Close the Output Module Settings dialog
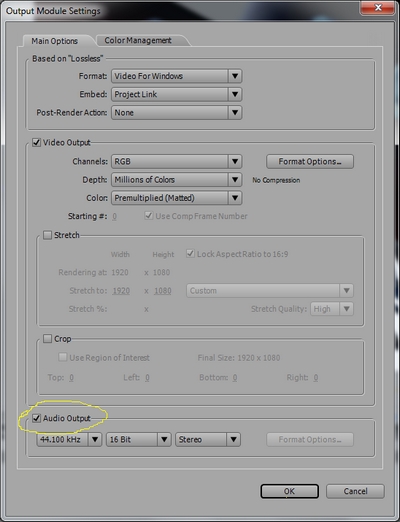 tap(378, 7)
